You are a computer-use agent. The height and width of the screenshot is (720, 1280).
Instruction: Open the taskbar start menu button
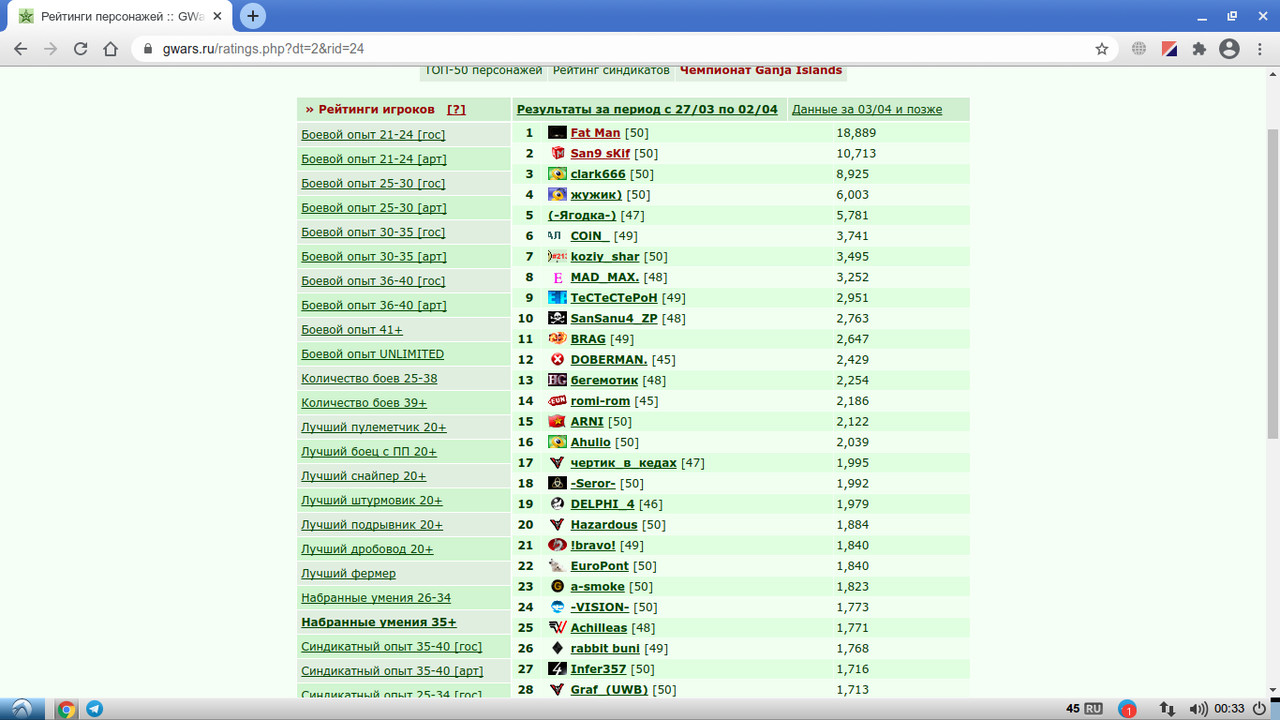point(21,709)
